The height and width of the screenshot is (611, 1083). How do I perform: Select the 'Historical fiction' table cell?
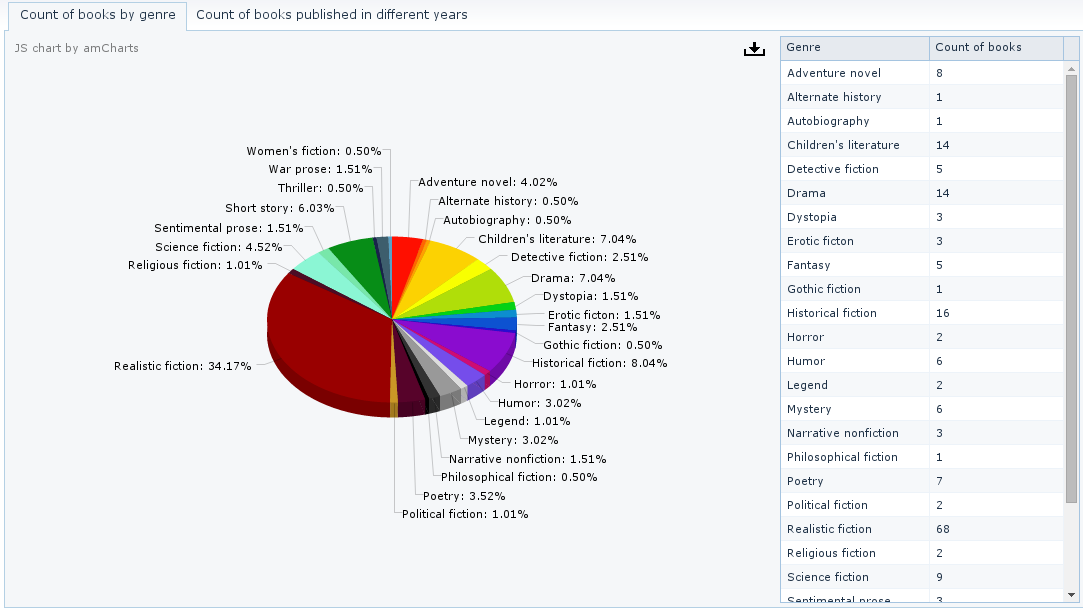click(855, 313)
